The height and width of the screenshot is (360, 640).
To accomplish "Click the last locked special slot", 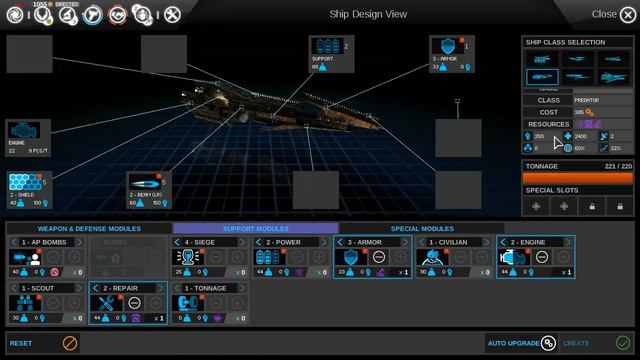I will pos(620,206).
